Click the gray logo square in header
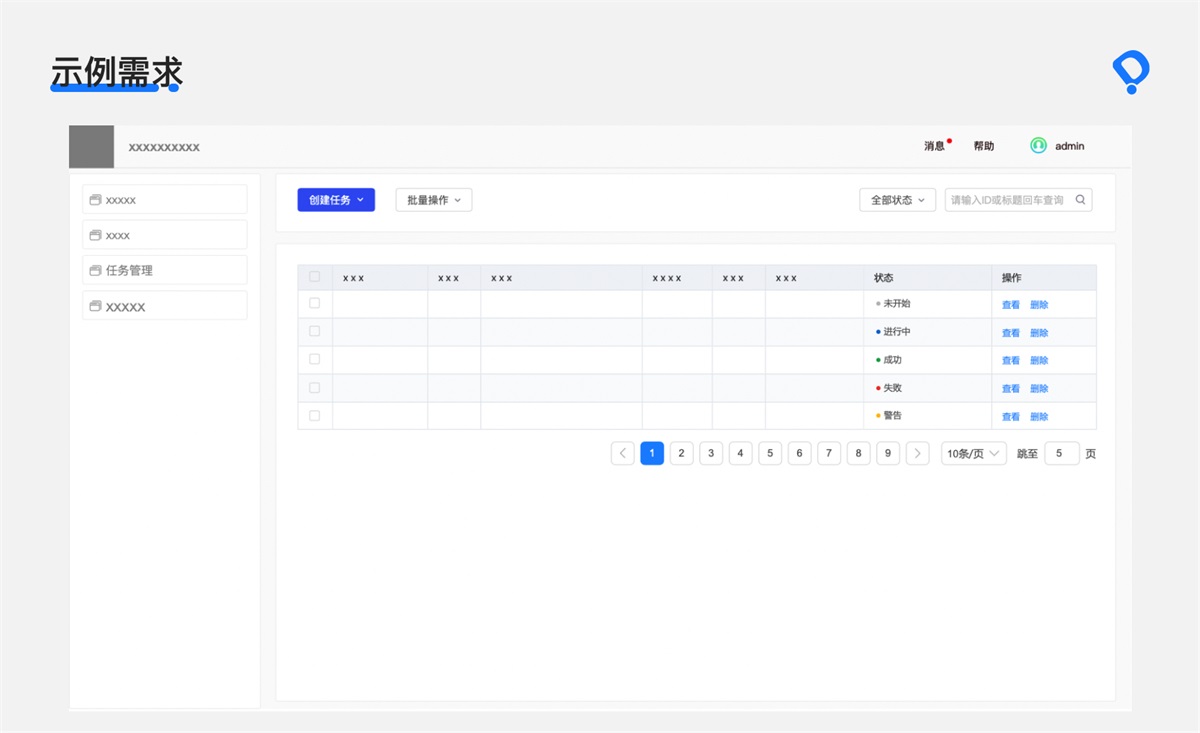 coord(91,147)
